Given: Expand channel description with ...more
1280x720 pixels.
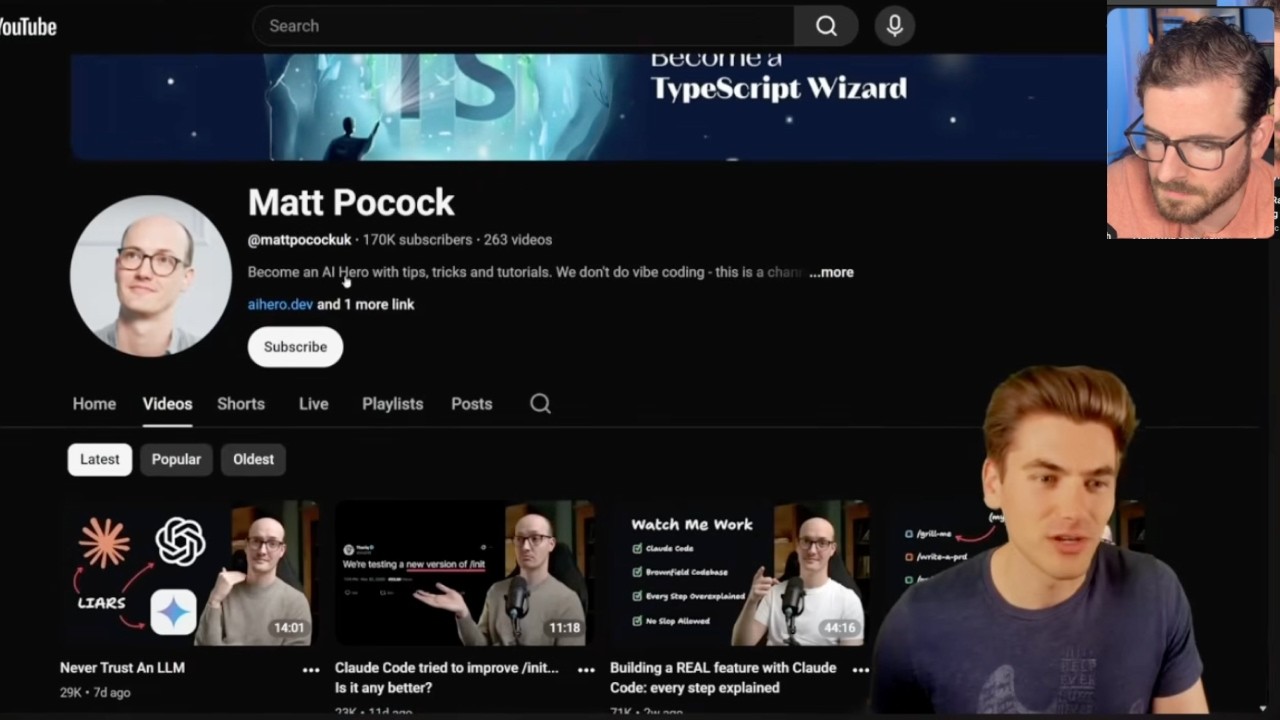Looking at the screenshot, I should [832, 272].
